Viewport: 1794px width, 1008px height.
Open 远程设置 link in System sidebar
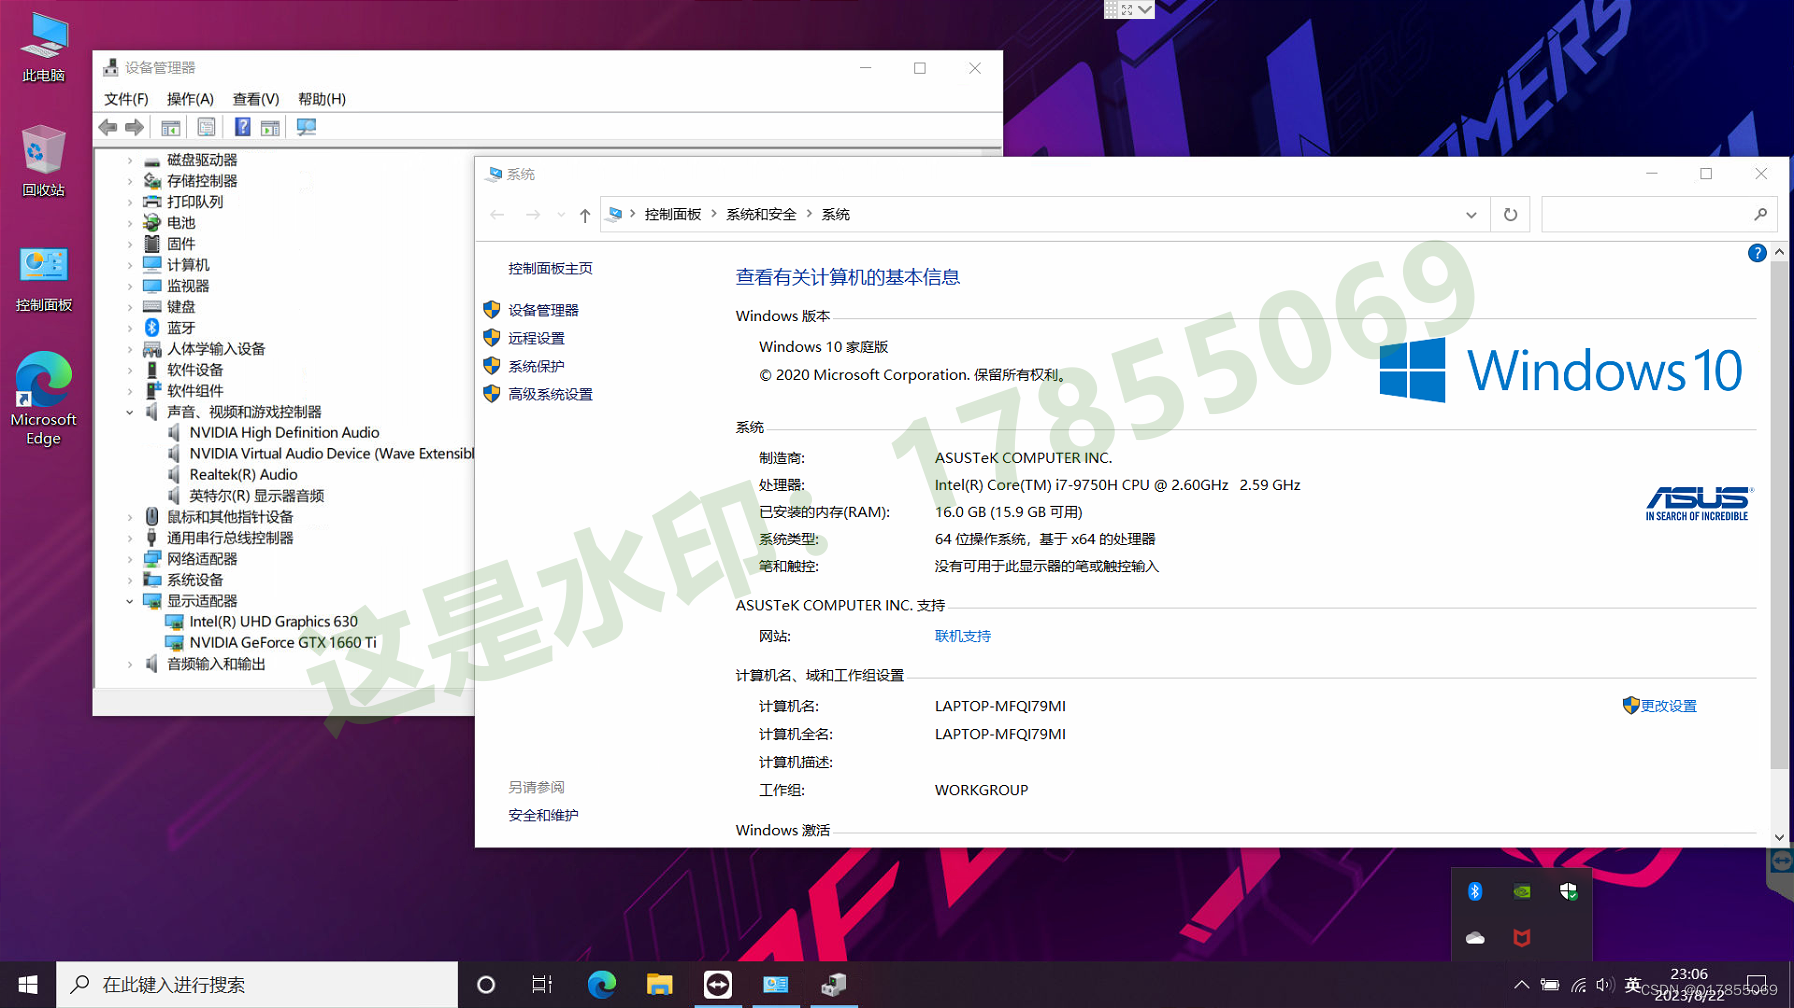click(x=536, y=338)
